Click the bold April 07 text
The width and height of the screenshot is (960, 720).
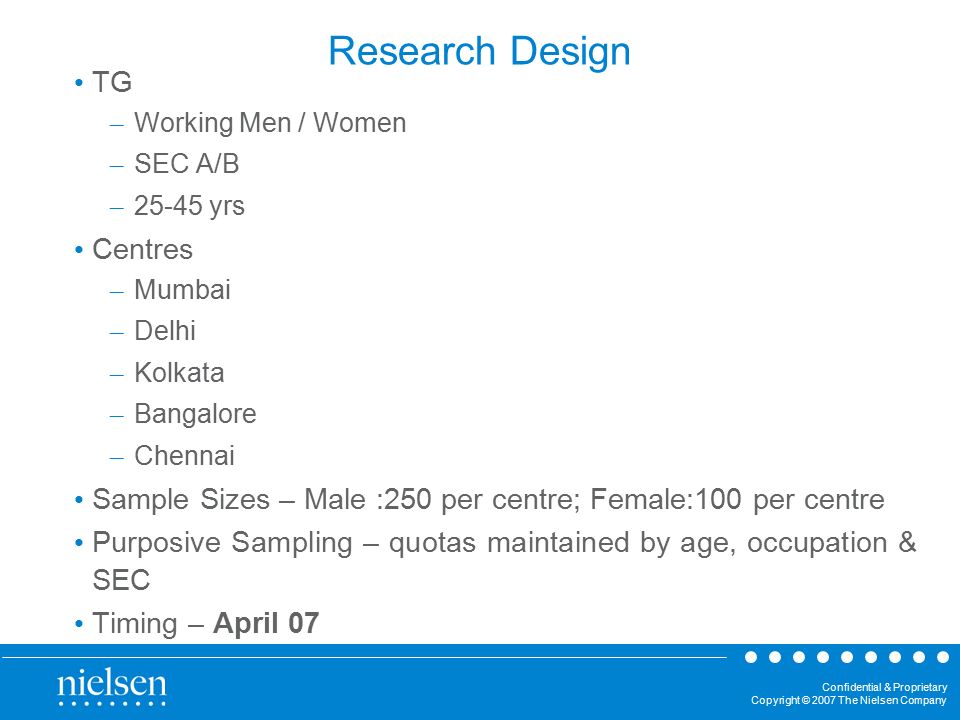[266, 623]
